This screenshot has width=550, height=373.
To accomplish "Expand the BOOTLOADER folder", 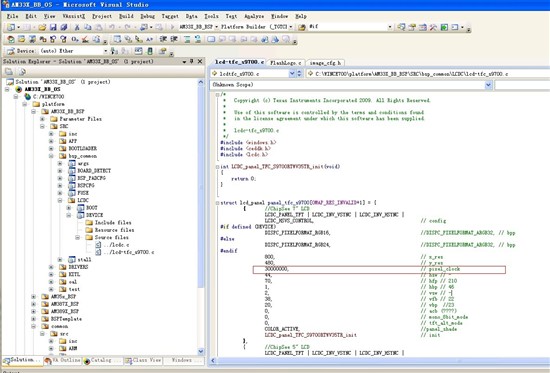I will point(51,148).
